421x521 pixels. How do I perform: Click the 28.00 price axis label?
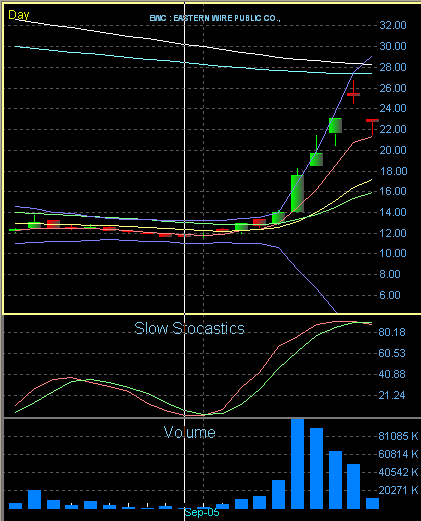click(x=393, y=67)
